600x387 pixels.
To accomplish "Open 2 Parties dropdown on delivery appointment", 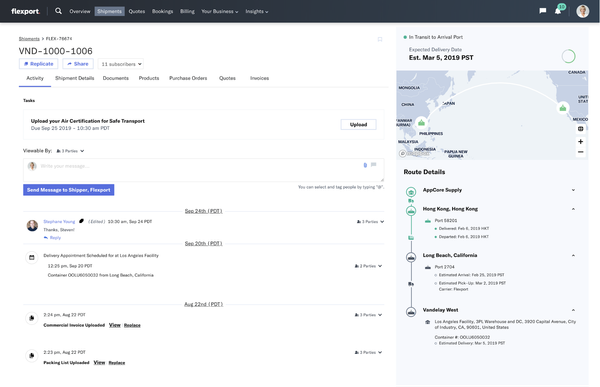I will coord(368,266).
